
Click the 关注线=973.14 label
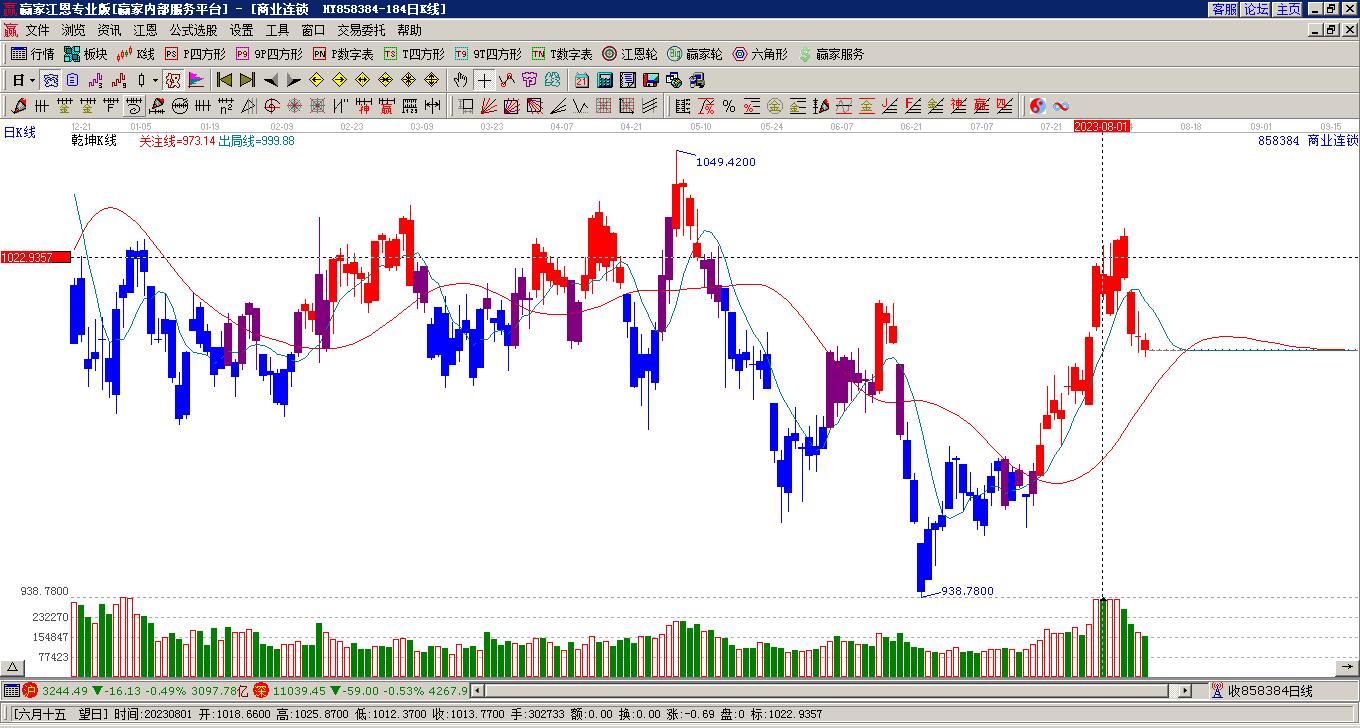(x=177, y=141)
